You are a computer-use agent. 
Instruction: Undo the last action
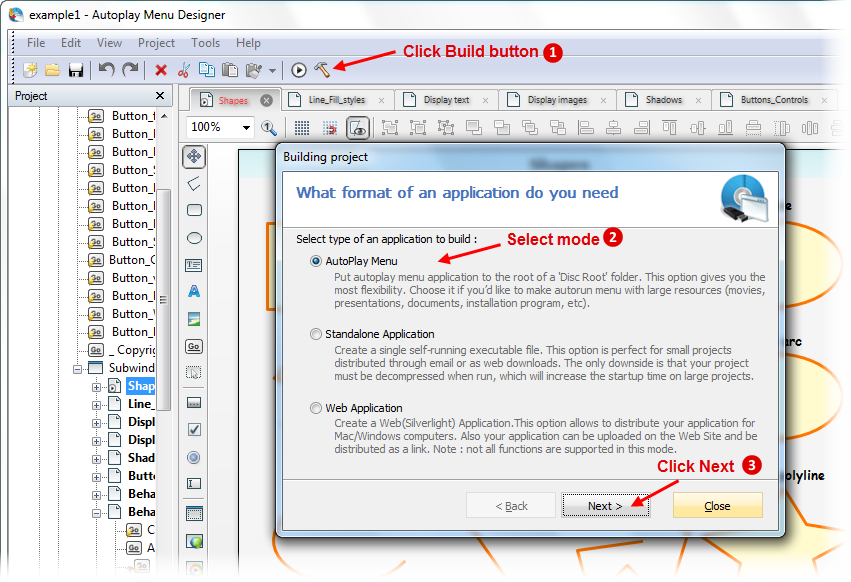pos(106,69)
